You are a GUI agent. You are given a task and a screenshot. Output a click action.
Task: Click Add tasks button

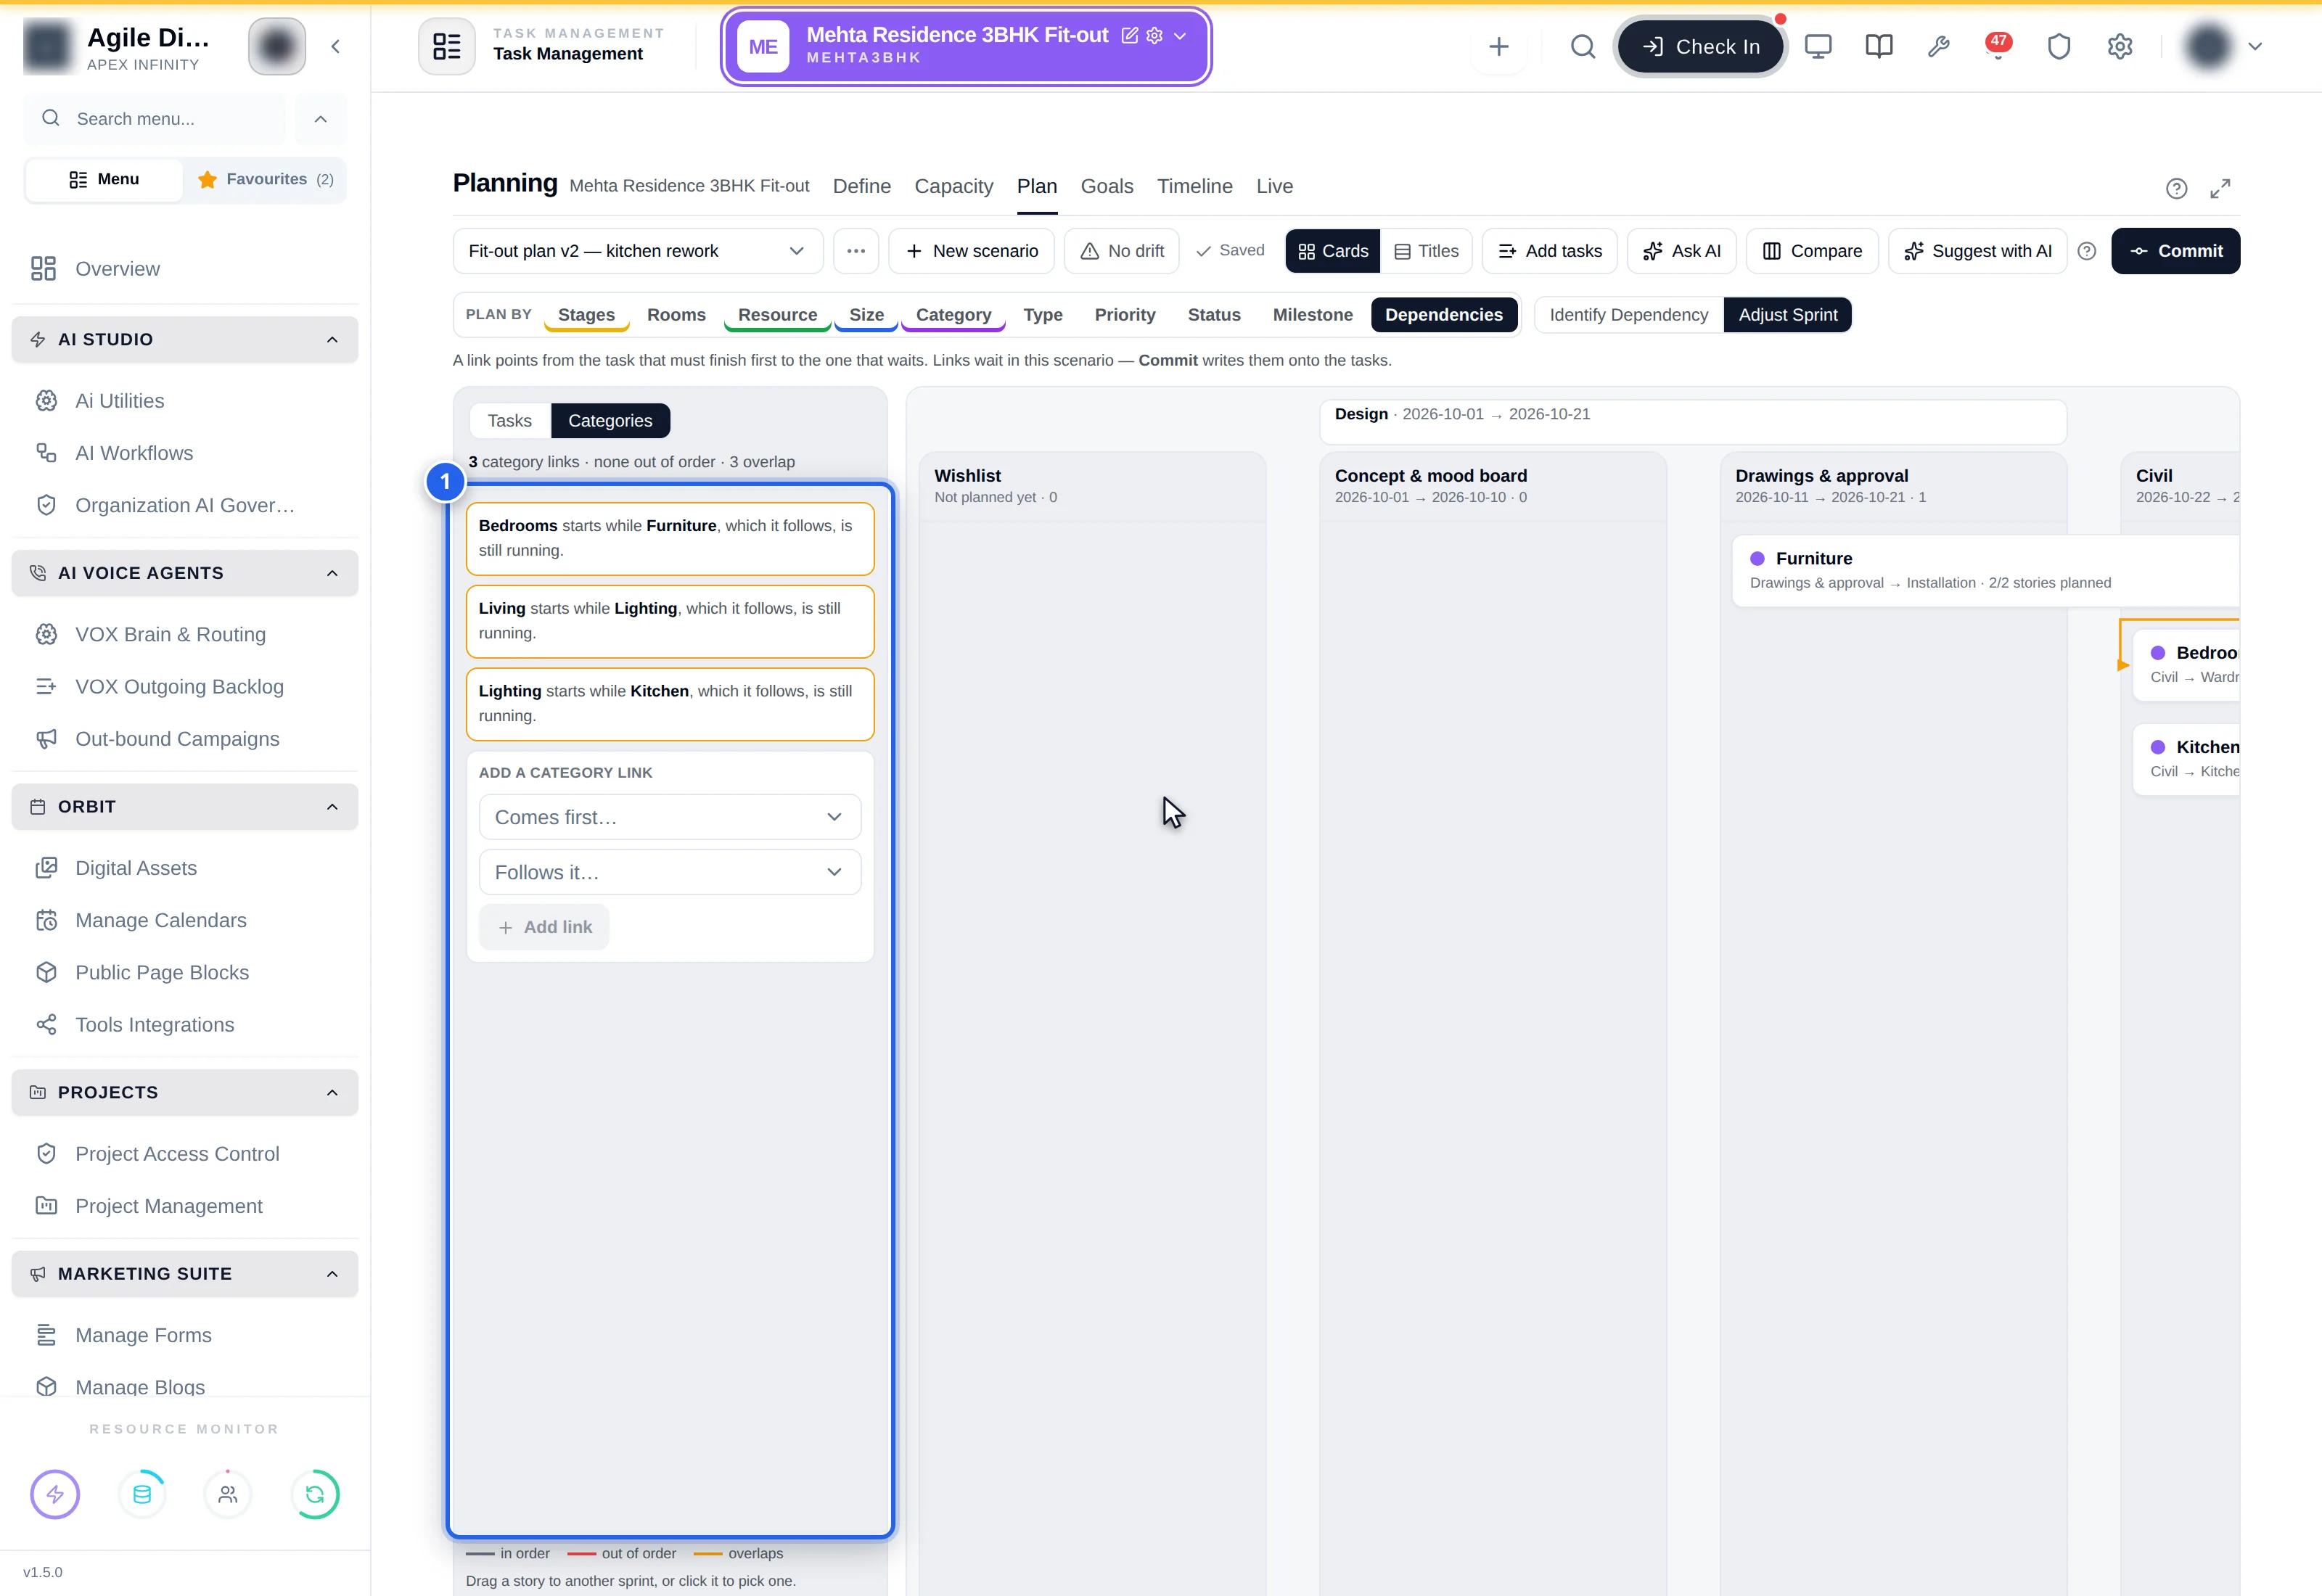click(x=1550, y=251)
